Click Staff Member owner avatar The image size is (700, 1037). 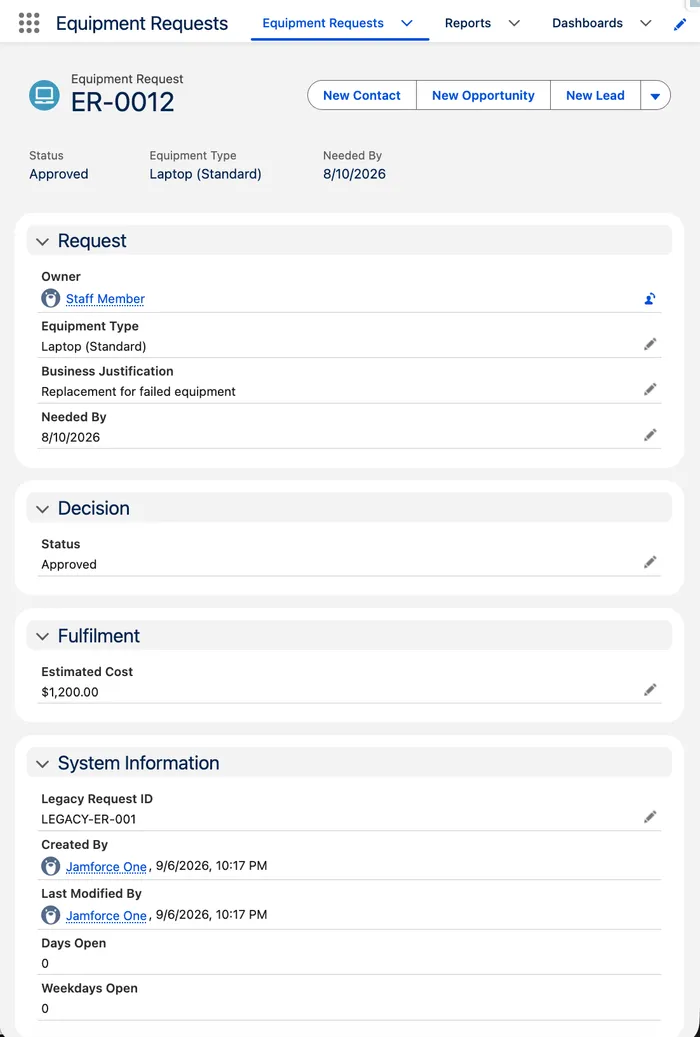(50, 298)
